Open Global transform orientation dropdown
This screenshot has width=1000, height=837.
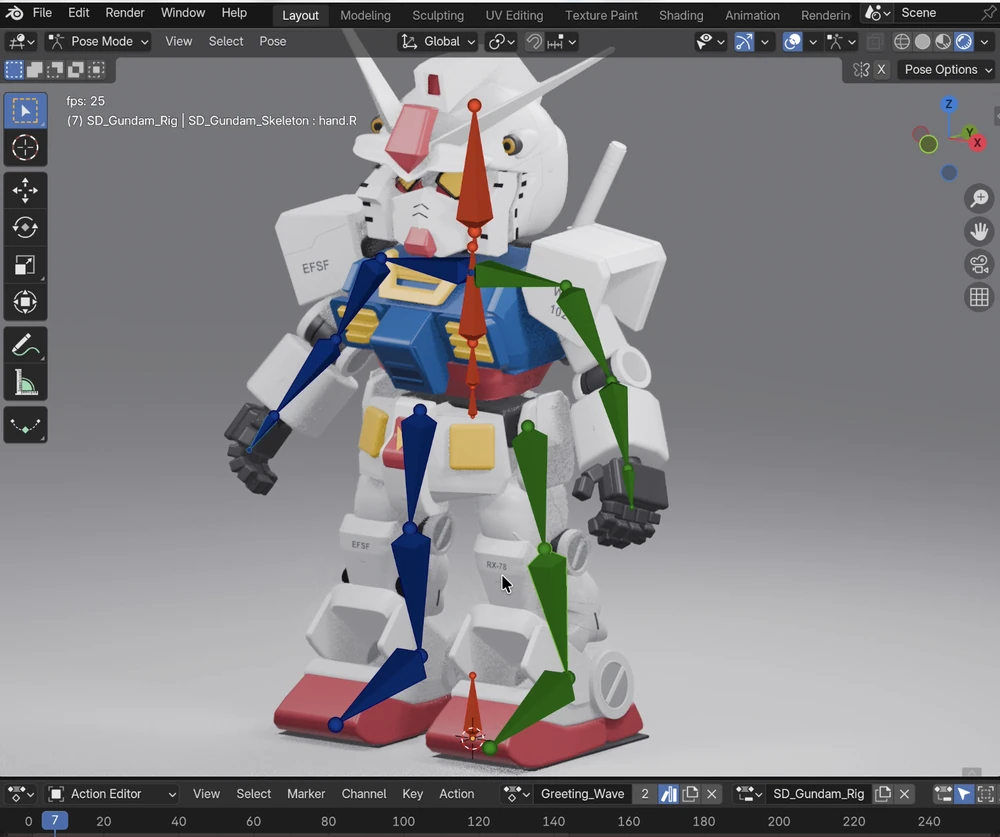coord(438,42)
